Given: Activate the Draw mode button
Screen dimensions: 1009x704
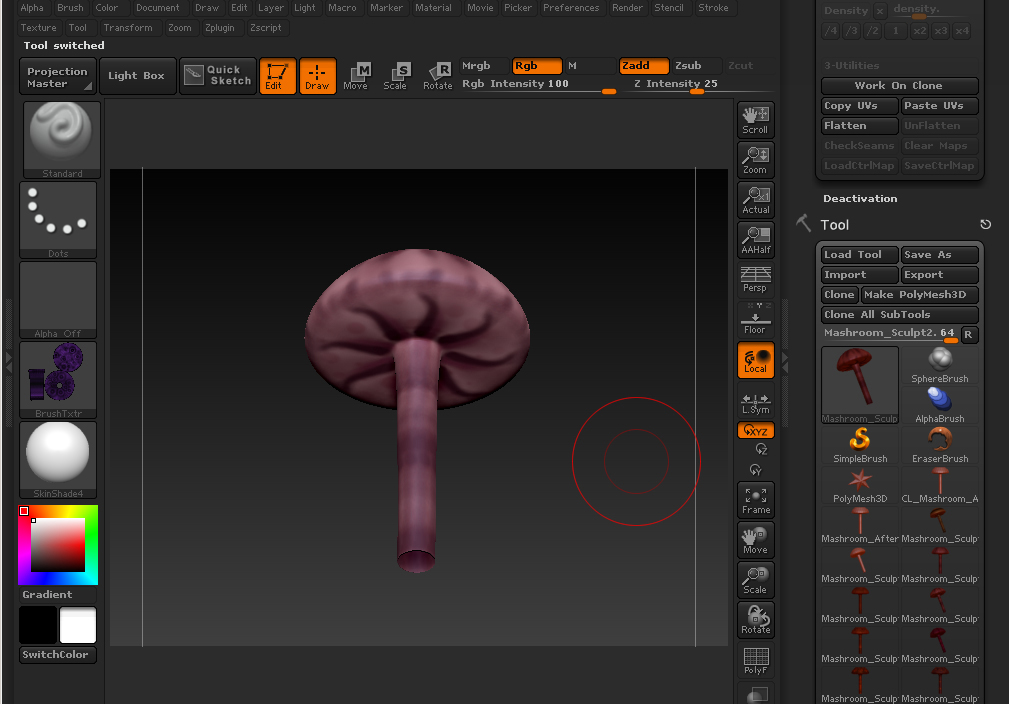Looking at the screenshot, I should click(317, 76).
